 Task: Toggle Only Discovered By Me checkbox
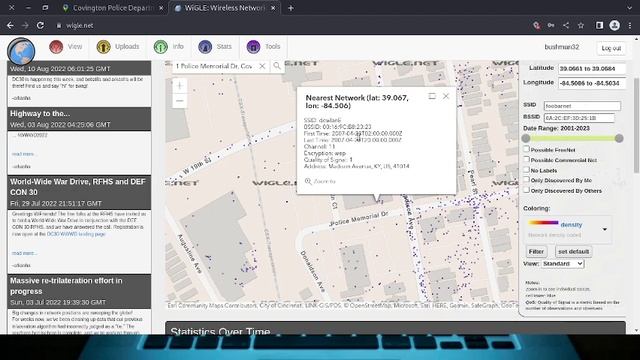pyautogui.click(x=527, y=180)
